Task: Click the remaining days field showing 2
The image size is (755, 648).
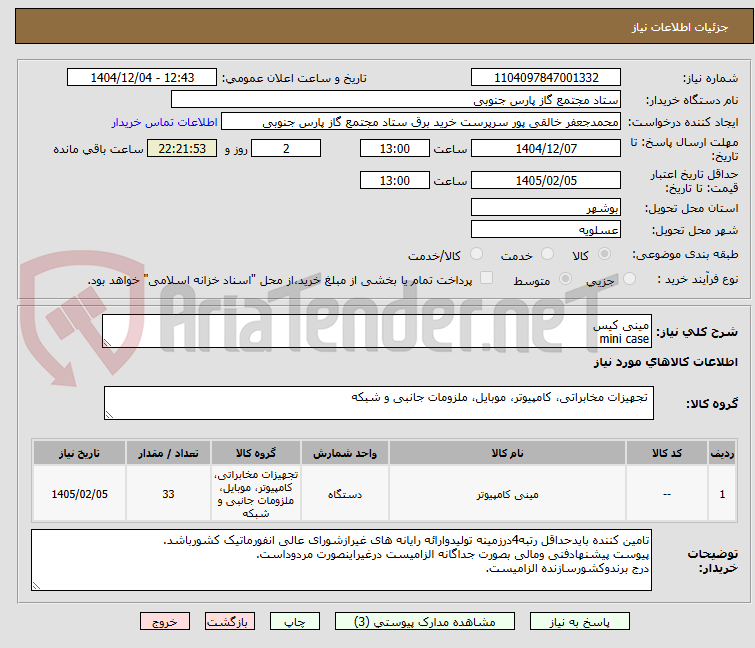Action: 286,148
